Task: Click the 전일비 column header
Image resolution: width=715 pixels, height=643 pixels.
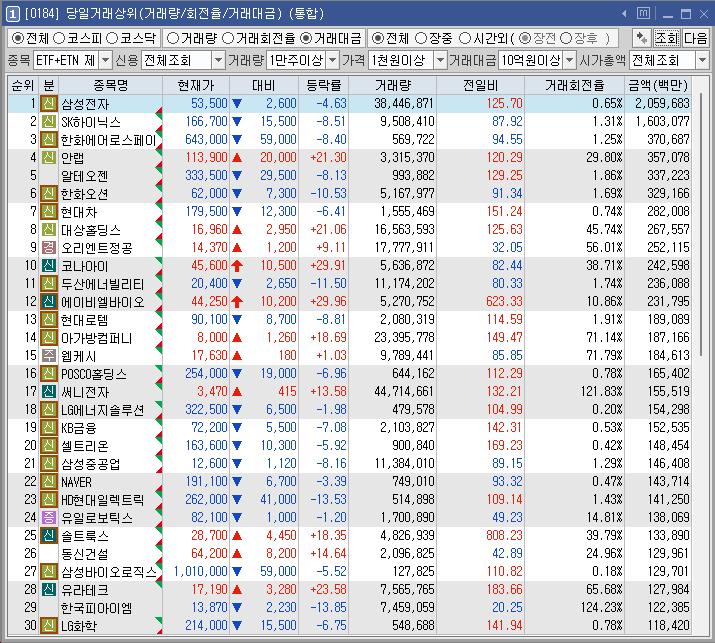Action: [480, 85]
